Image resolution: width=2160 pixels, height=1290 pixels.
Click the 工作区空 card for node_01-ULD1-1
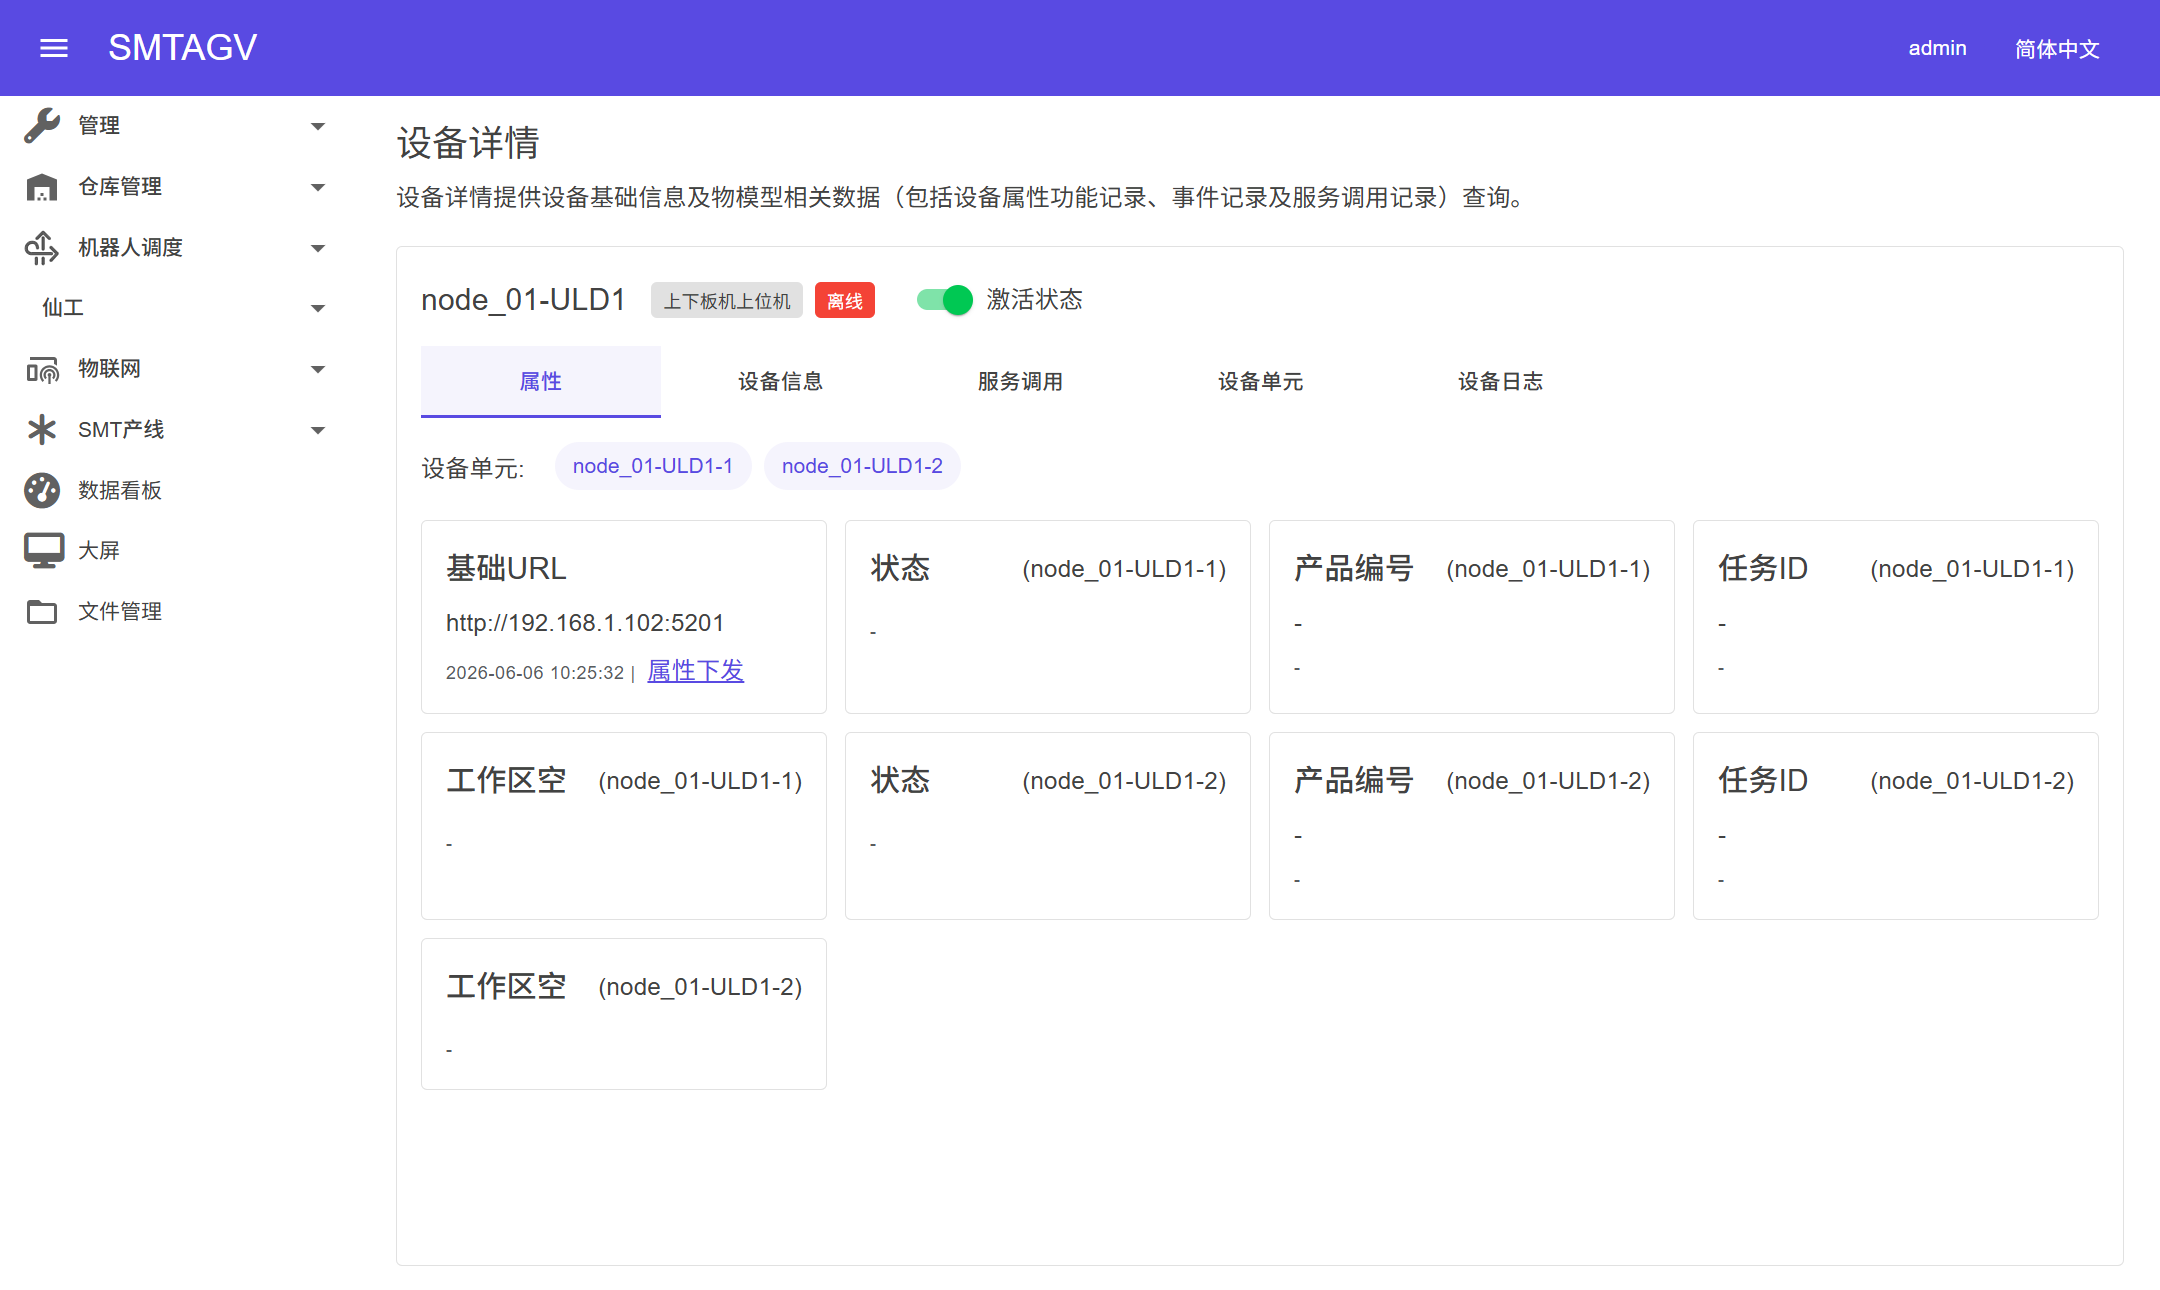(x=624, y=826)
